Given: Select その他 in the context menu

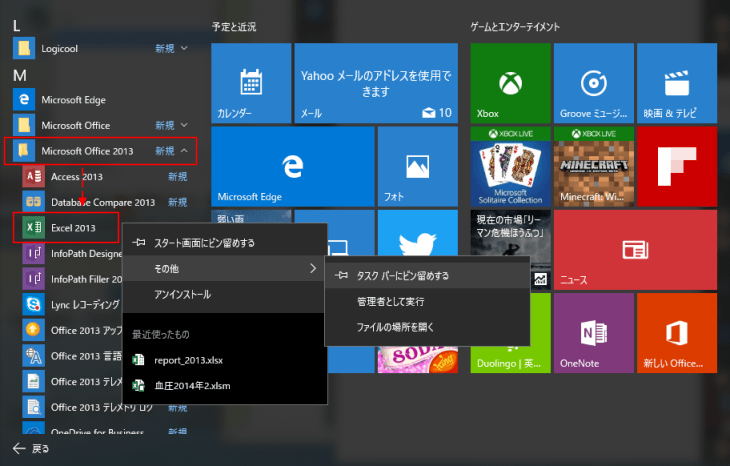Looking at the screenshot, I should click(224, 268).
